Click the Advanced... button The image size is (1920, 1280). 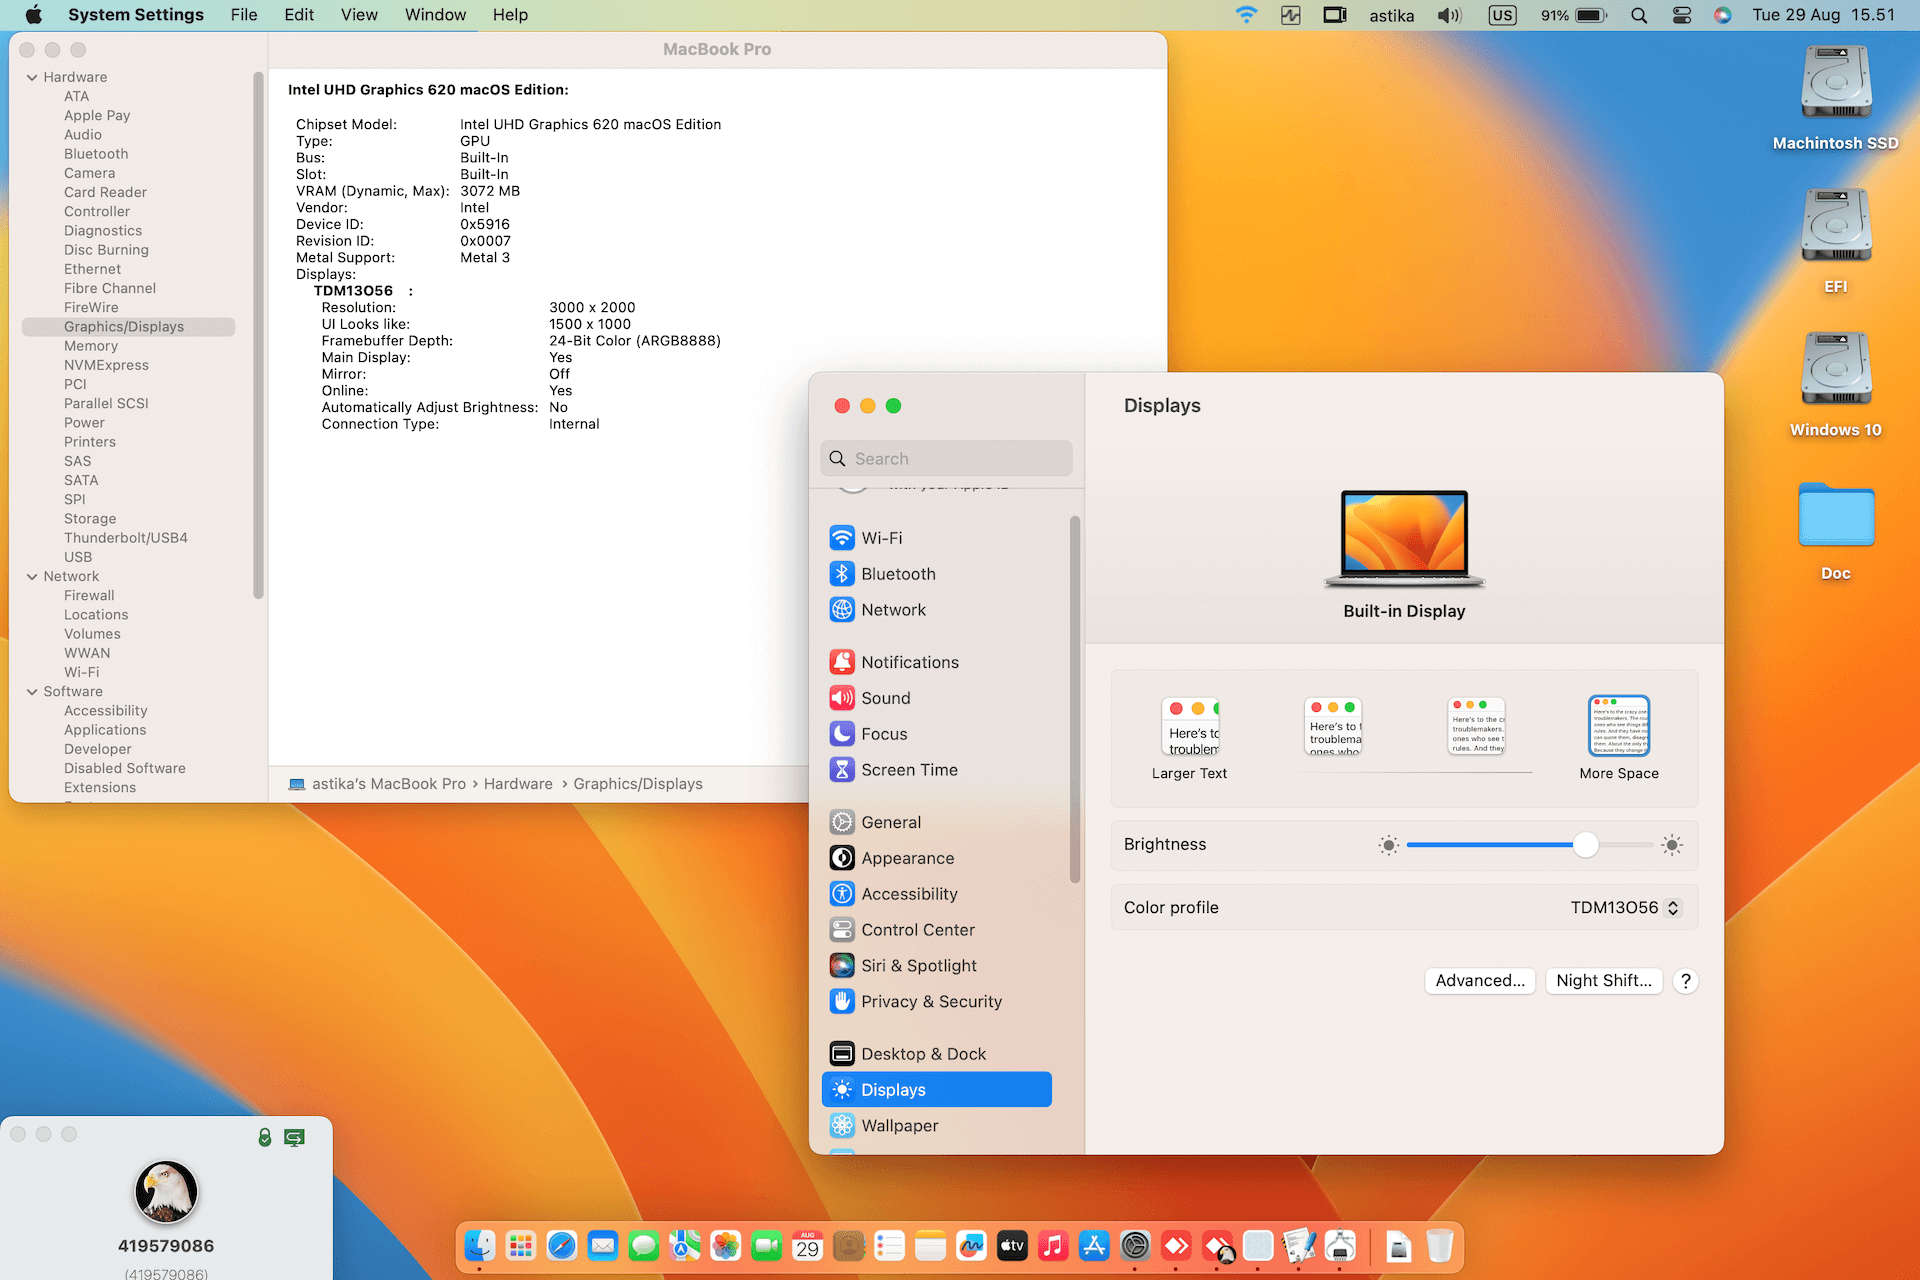click(x=1479, y=981)
